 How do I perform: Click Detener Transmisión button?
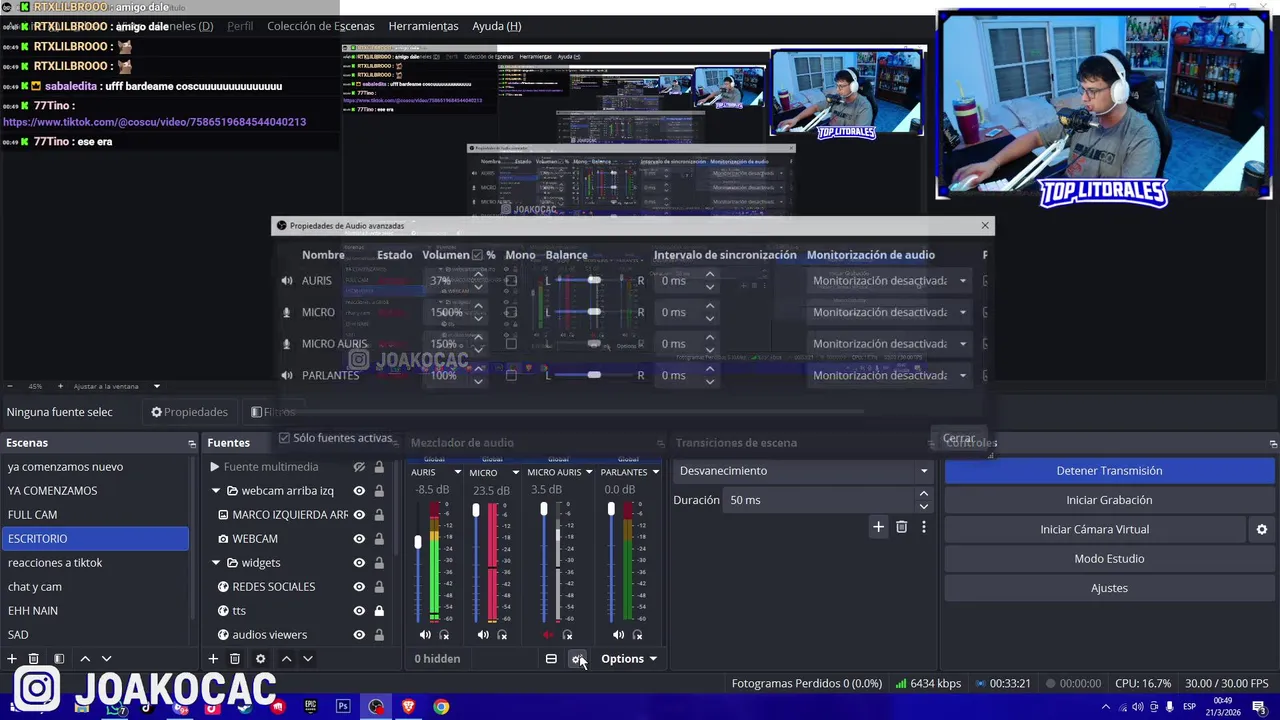tap(1109, 471)
